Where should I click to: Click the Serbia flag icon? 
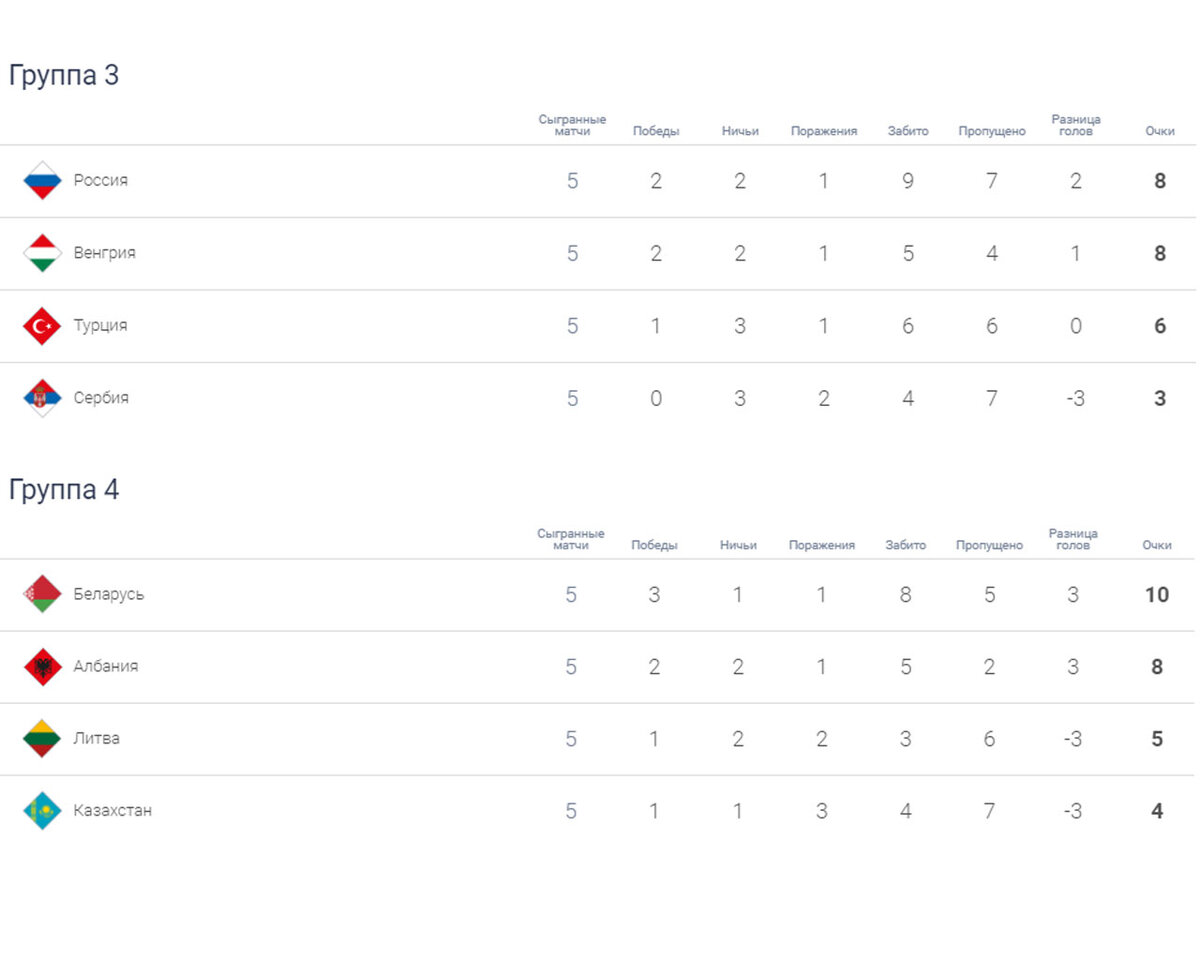coord(42,398)
